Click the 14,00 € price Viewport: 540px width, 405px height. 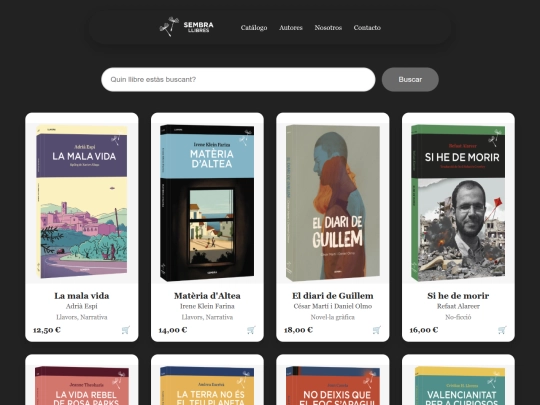[x=173, y=330]
